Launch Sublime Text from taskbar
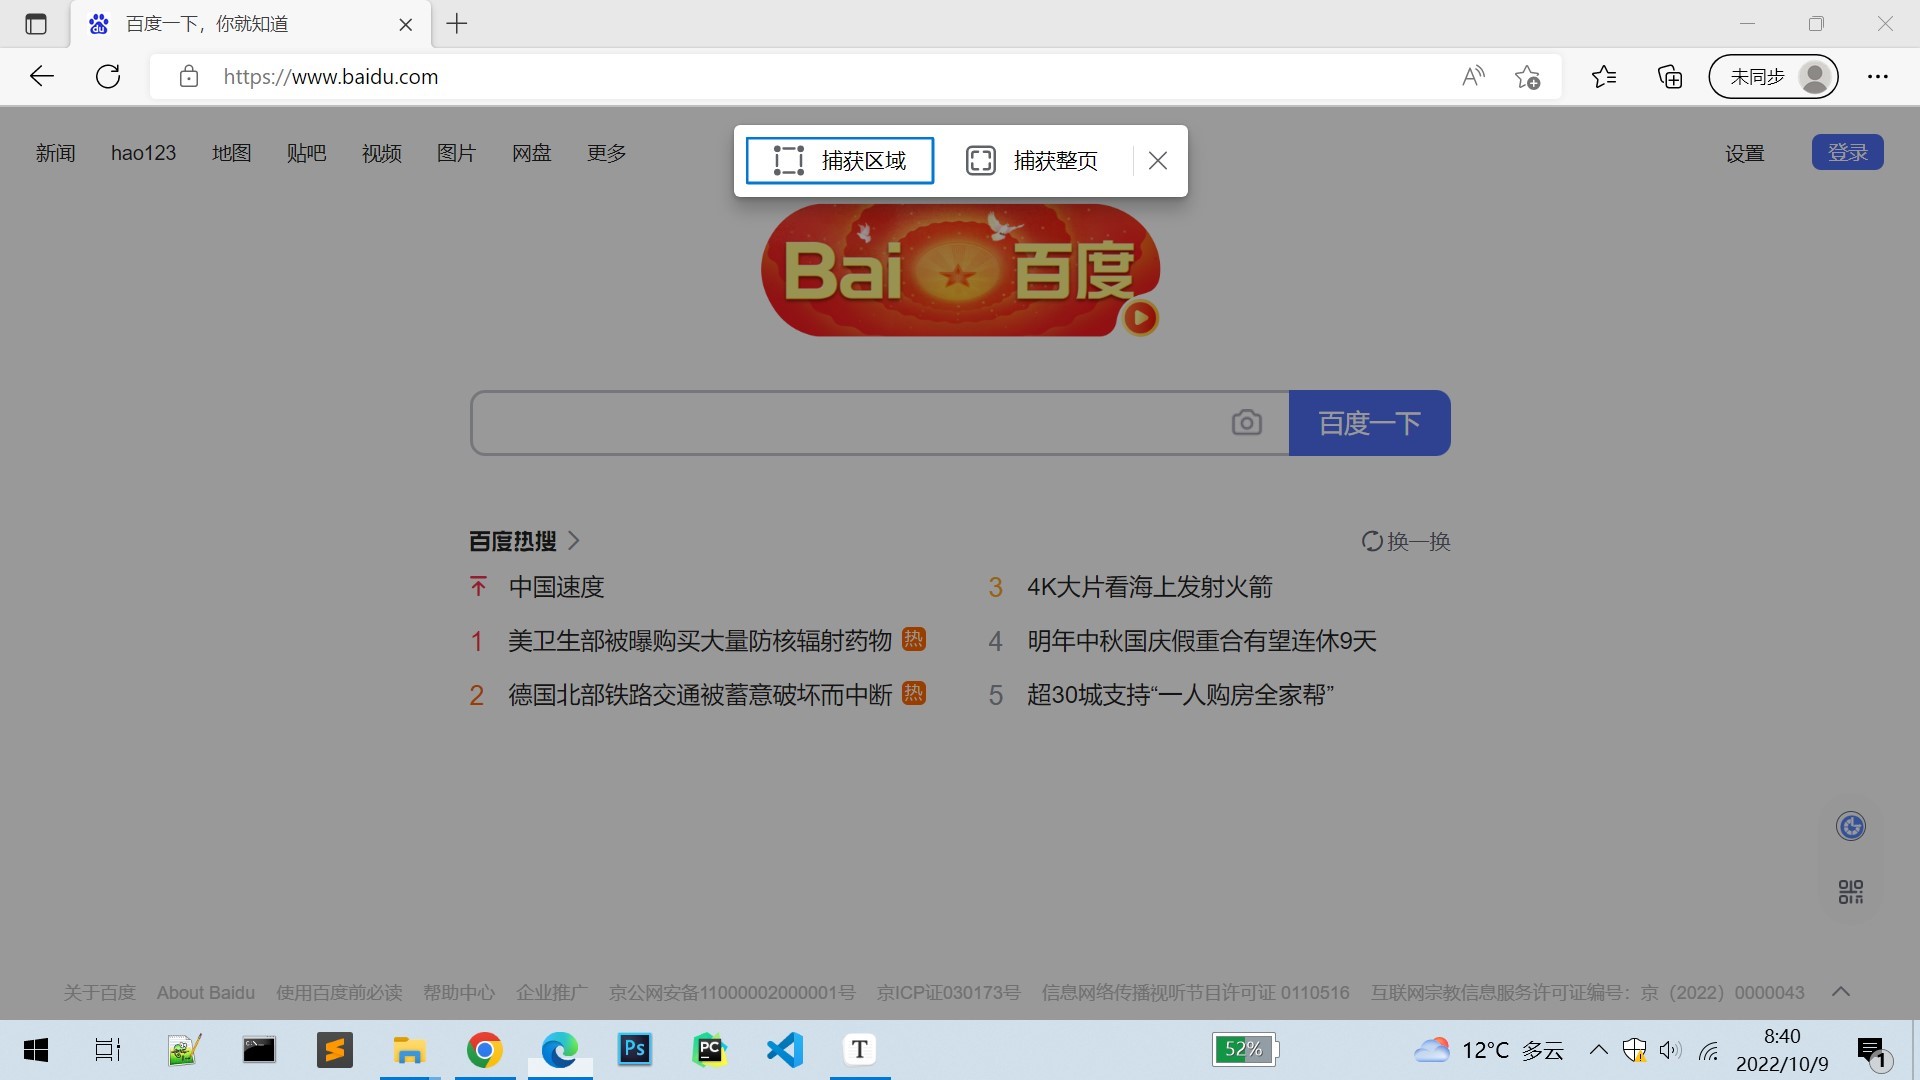 tap(335, 1050)
